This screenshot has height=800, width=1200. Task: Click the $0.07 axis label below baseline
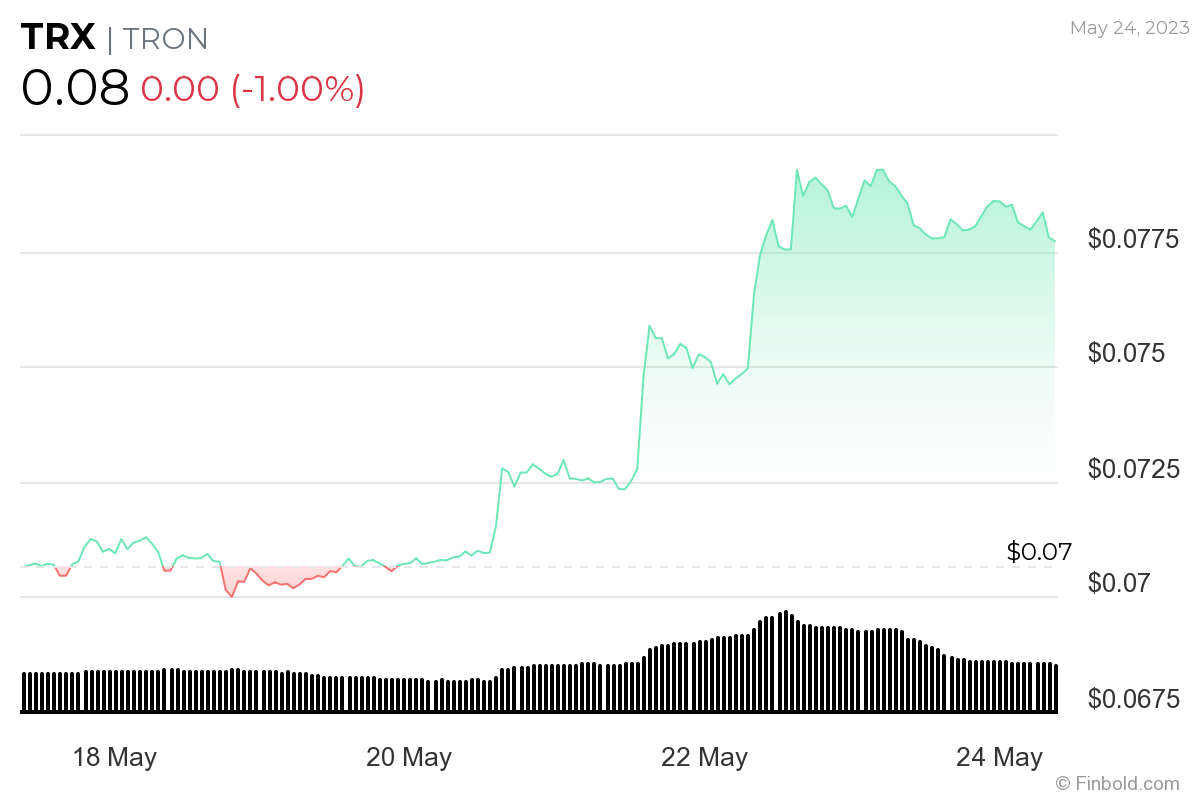[1120, 583]
